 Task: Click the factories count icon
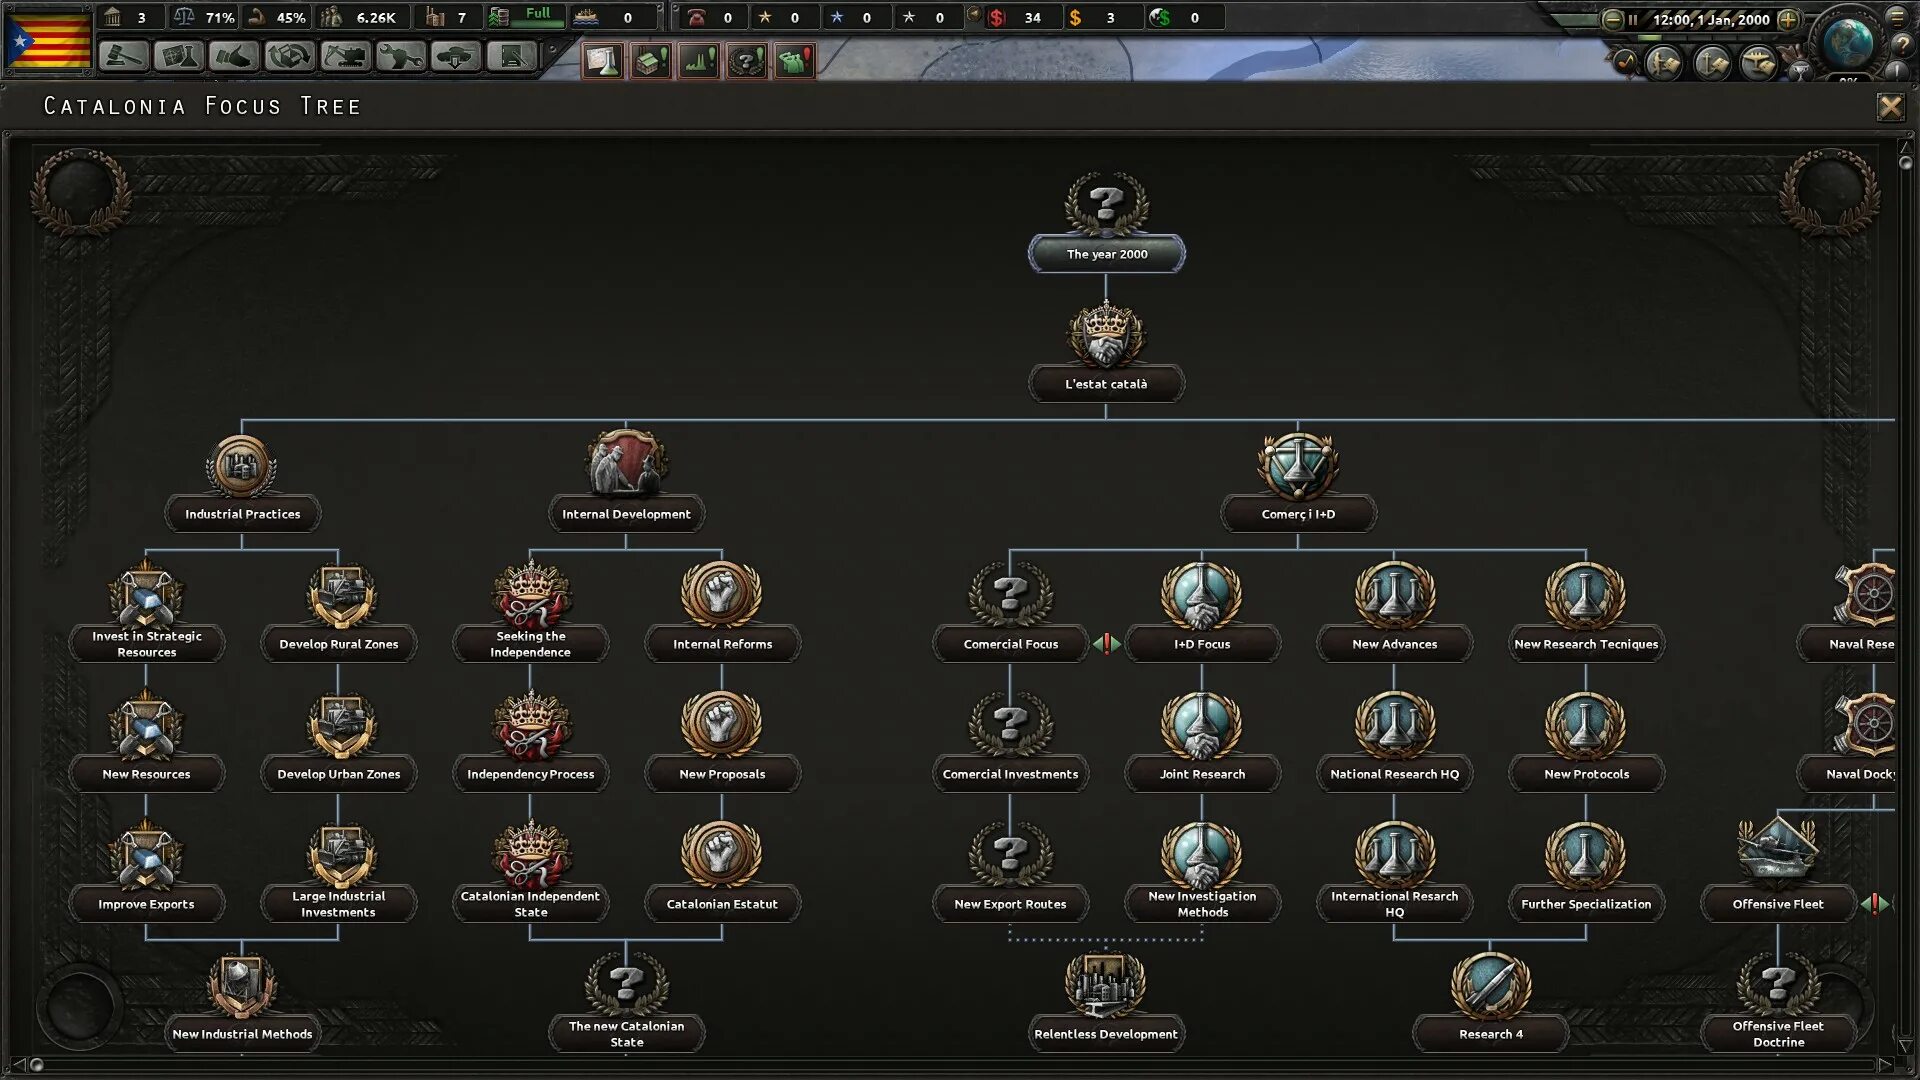435,17
